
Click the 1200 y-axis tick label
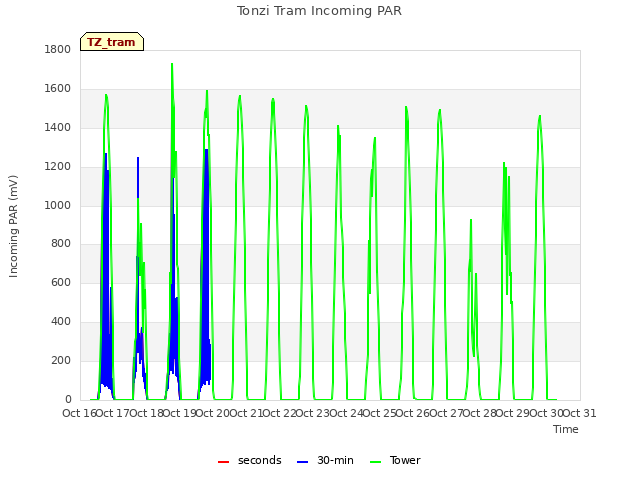[58, 167]
